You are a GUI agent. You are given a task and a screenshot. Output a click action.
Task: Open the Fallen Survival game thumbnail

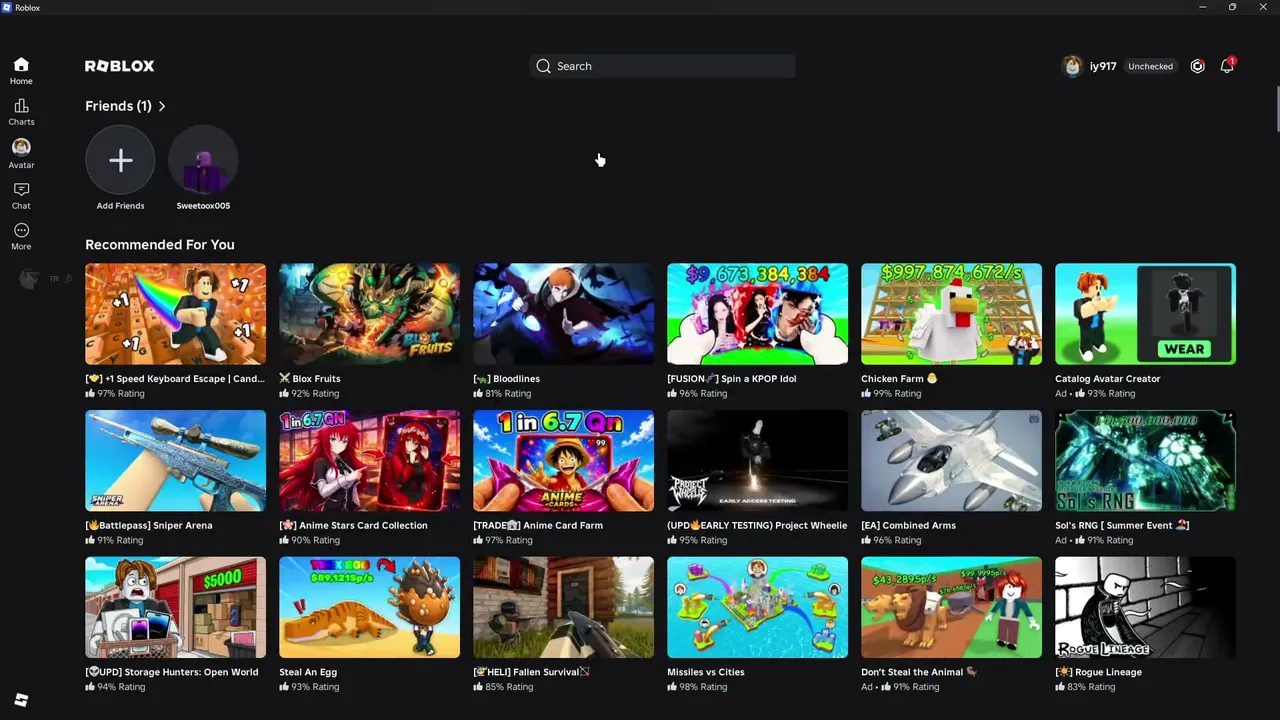coord(563,608)
